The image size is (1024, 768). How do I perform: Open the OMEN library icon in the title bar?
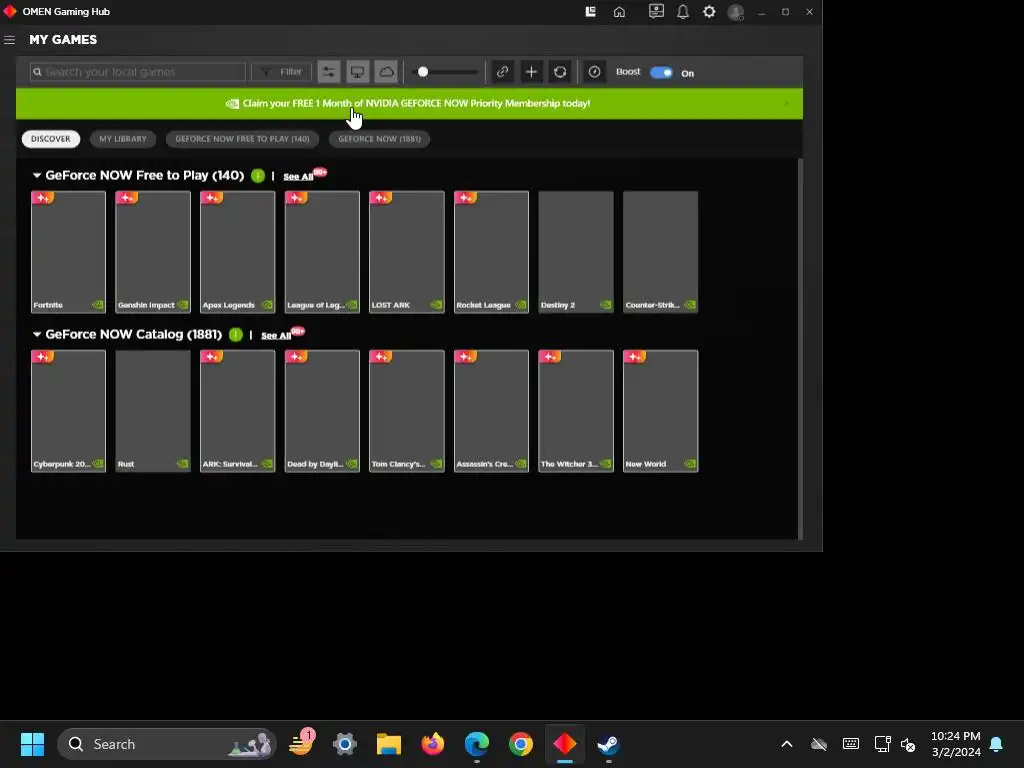coord(590,12)
